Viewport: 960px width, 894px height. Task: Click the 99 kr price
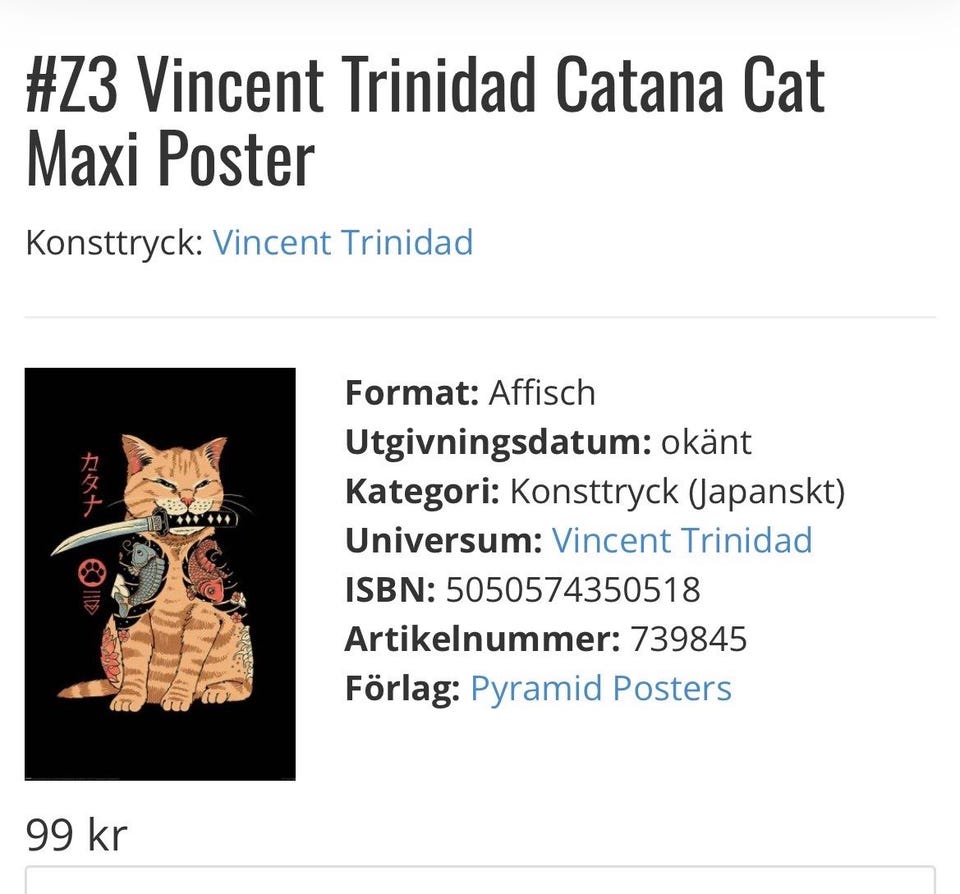pos(77,835)
